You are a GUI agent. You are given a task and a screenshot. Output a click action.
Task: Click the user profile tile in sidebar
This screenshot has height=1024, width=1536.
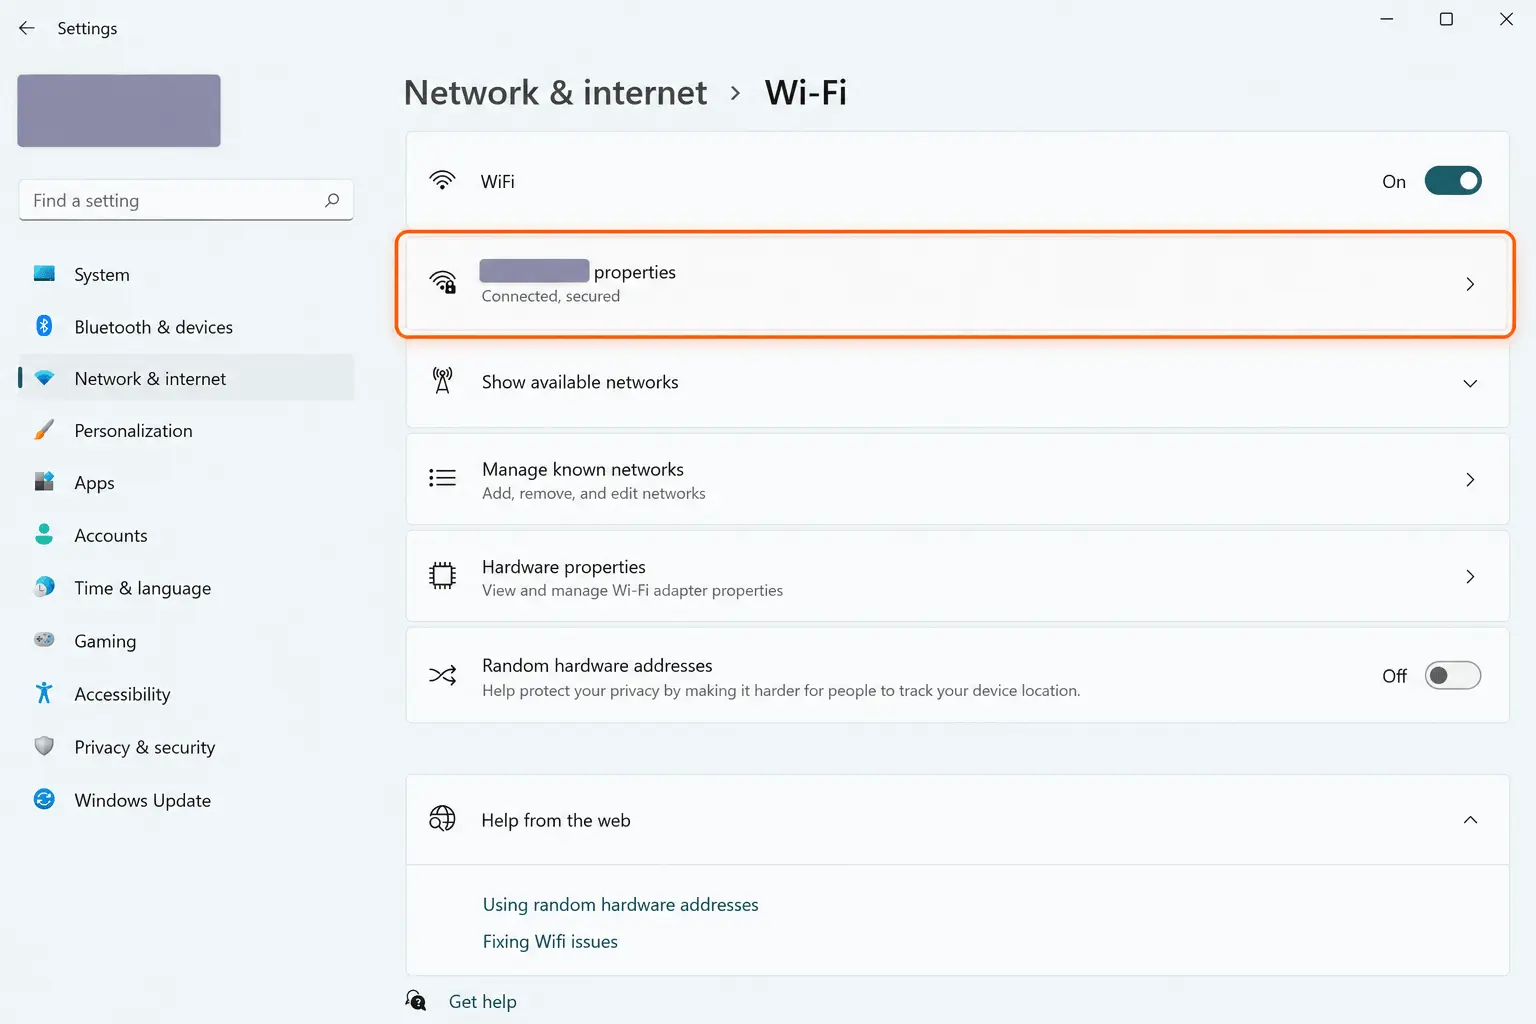click(x=119, y=110)
